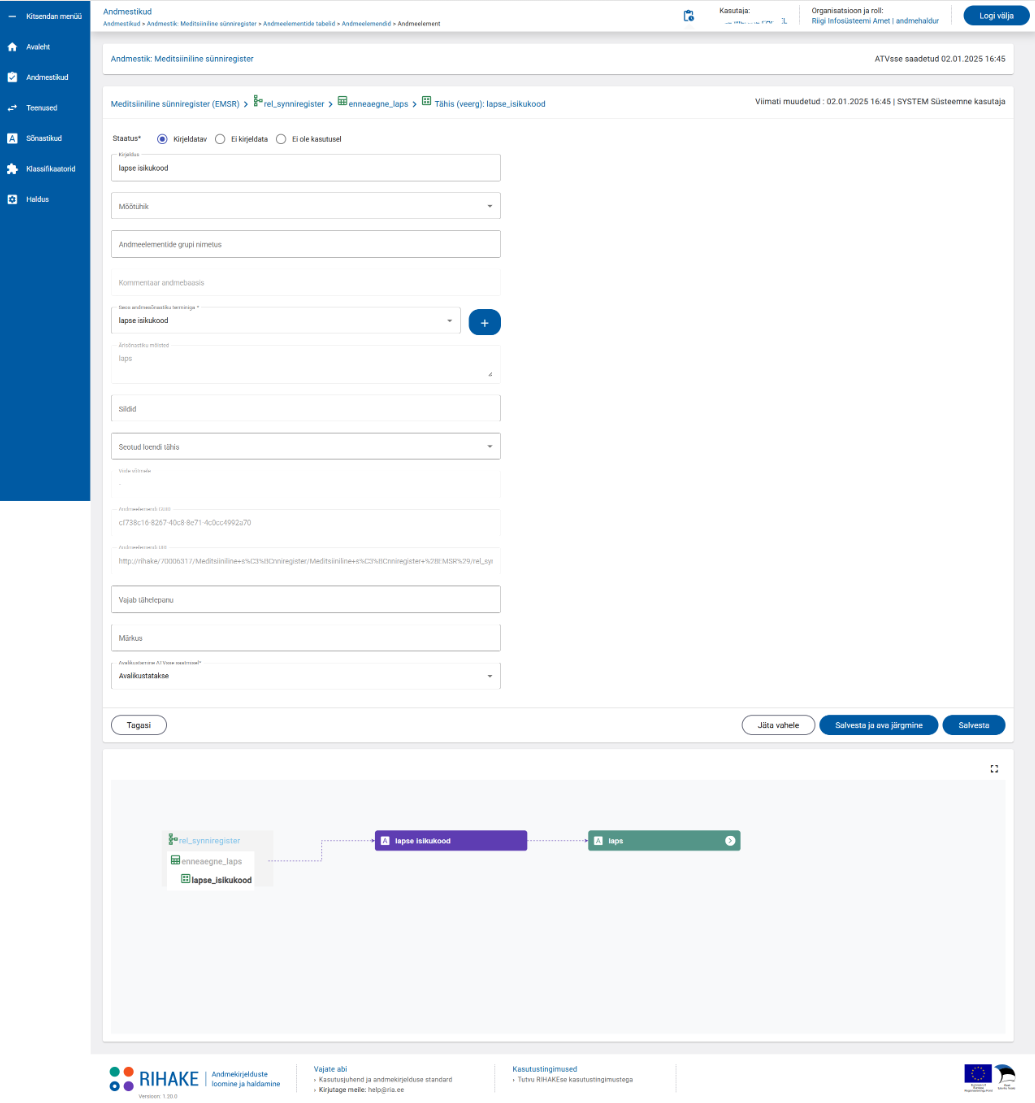Expand diagram with the fullscreen icon

tap(994, 769)
